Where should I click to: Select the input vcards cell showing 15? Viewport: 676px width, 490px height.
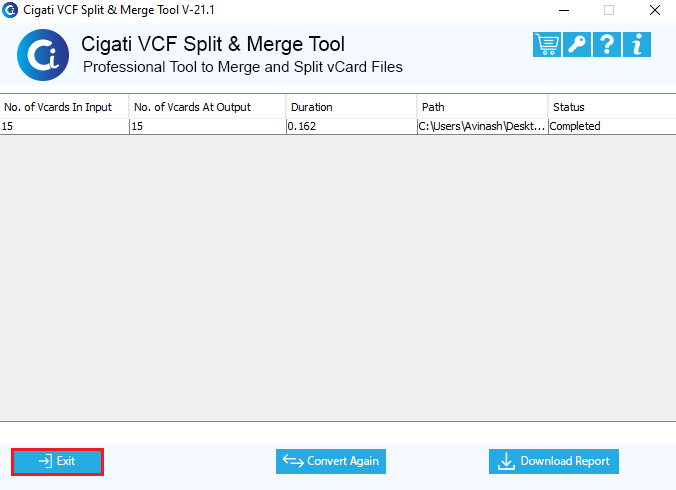[64, 126]
